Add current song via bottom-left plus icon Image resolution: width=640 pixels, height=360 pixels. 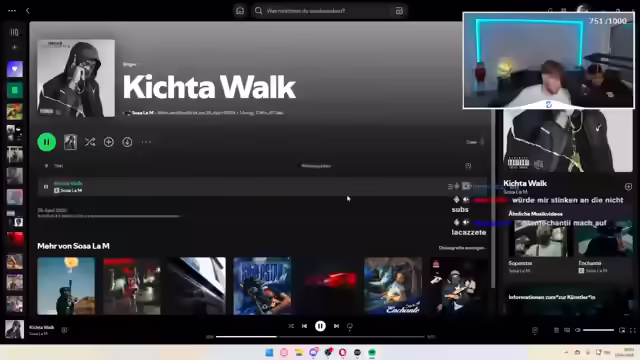coord(64,330)
